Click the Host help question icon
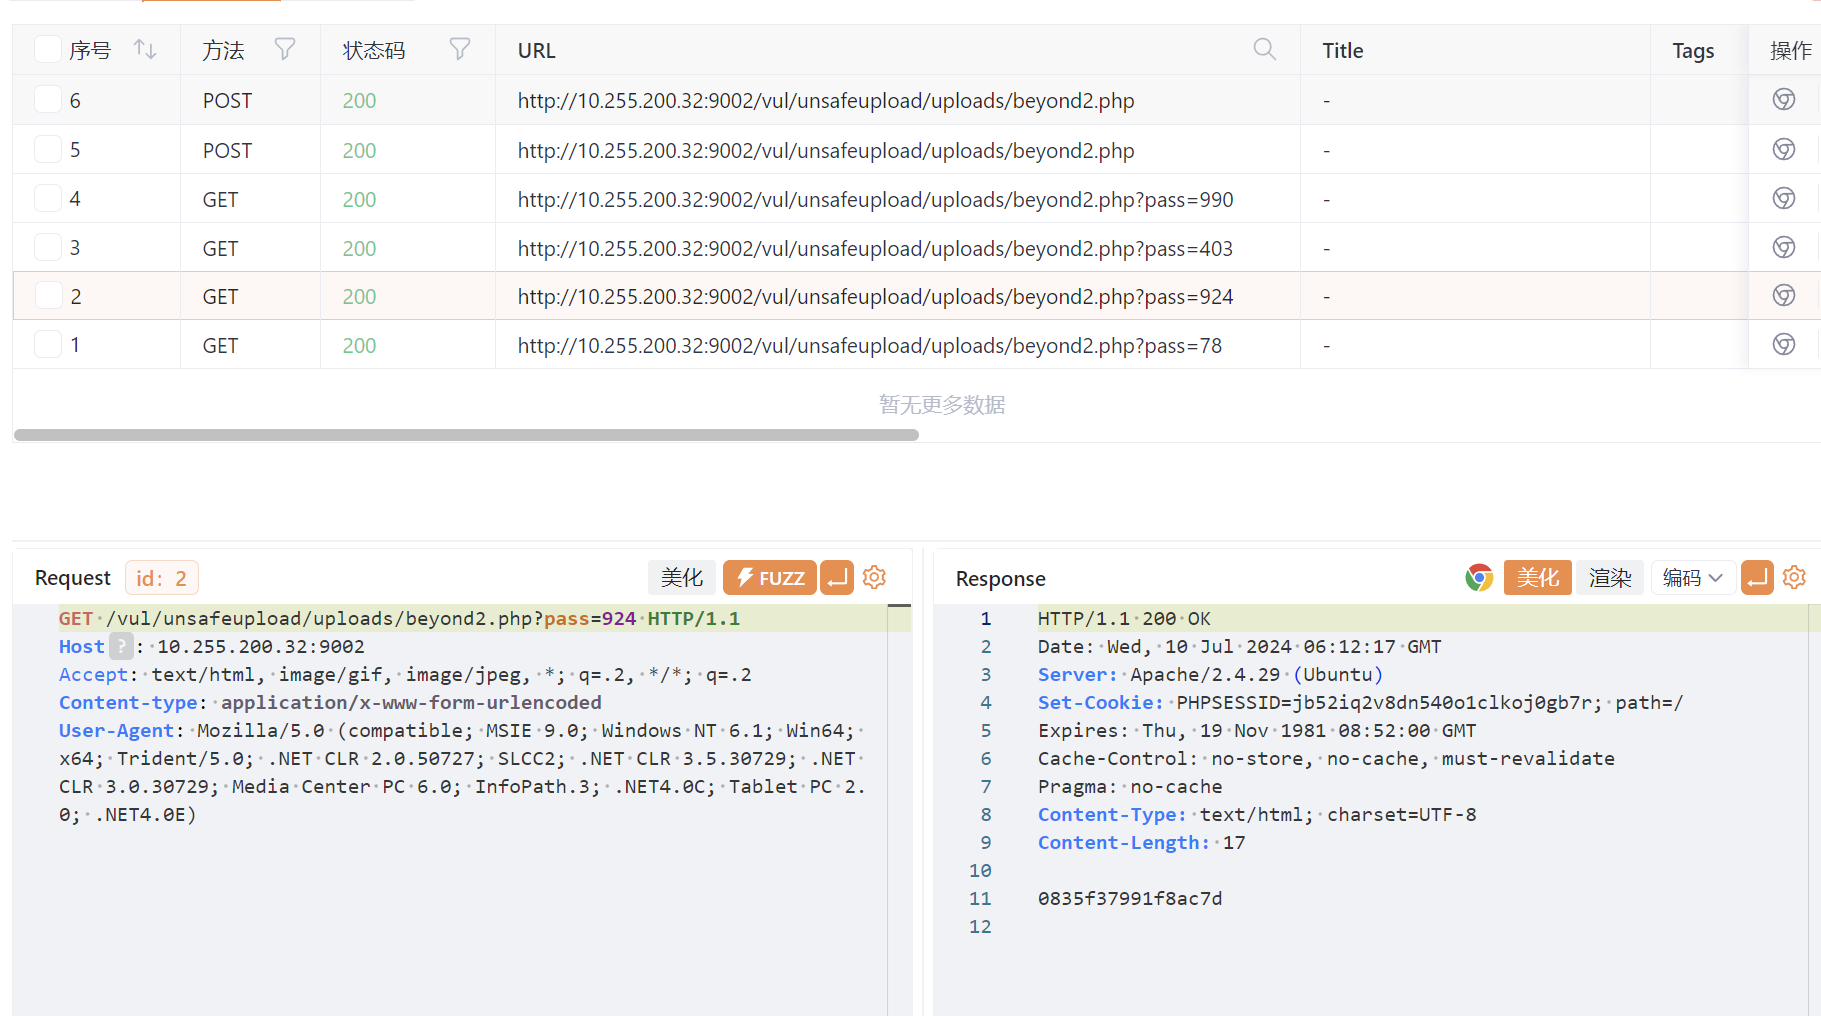 point(121,646)
